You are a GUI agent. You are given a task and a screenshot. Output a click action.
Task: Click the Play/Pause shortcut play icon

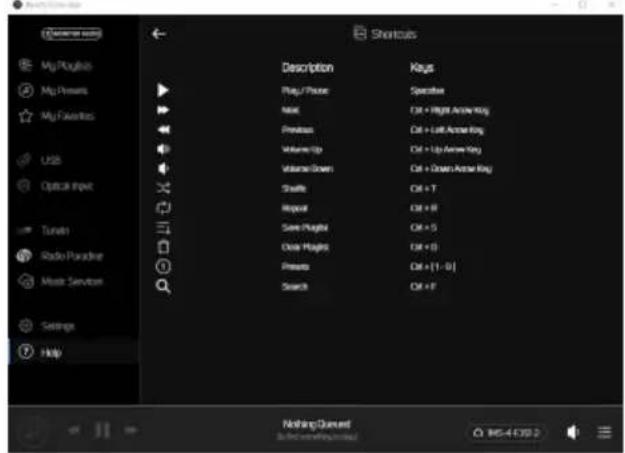tap(163, 90)
